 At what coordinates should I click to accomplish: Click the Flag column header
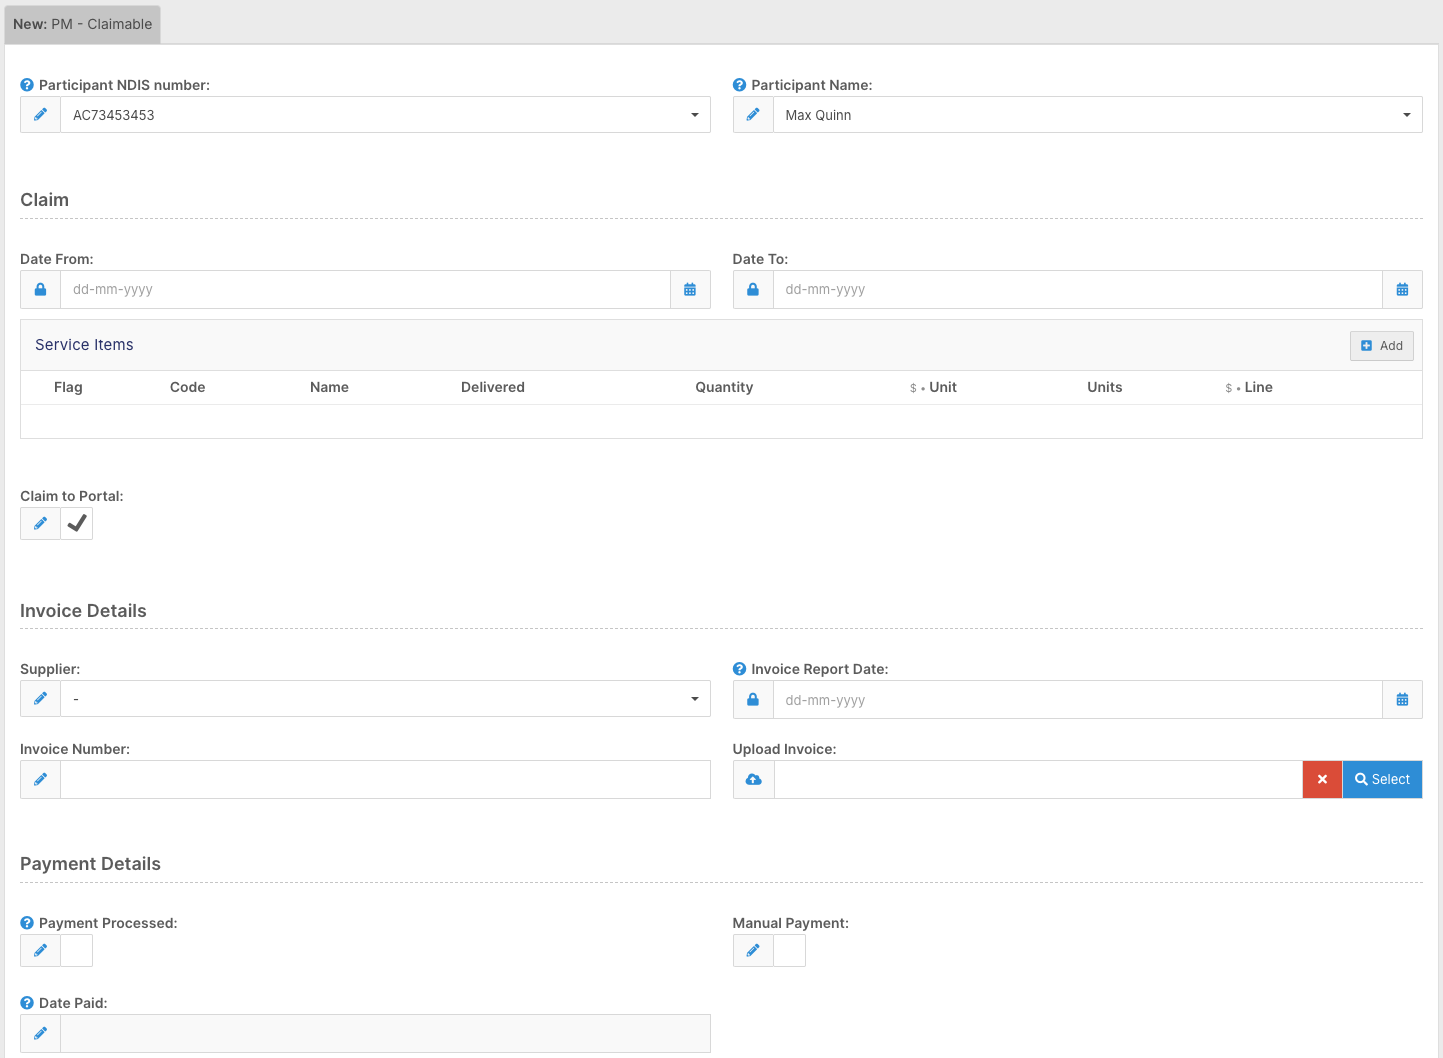click(68, 387)
